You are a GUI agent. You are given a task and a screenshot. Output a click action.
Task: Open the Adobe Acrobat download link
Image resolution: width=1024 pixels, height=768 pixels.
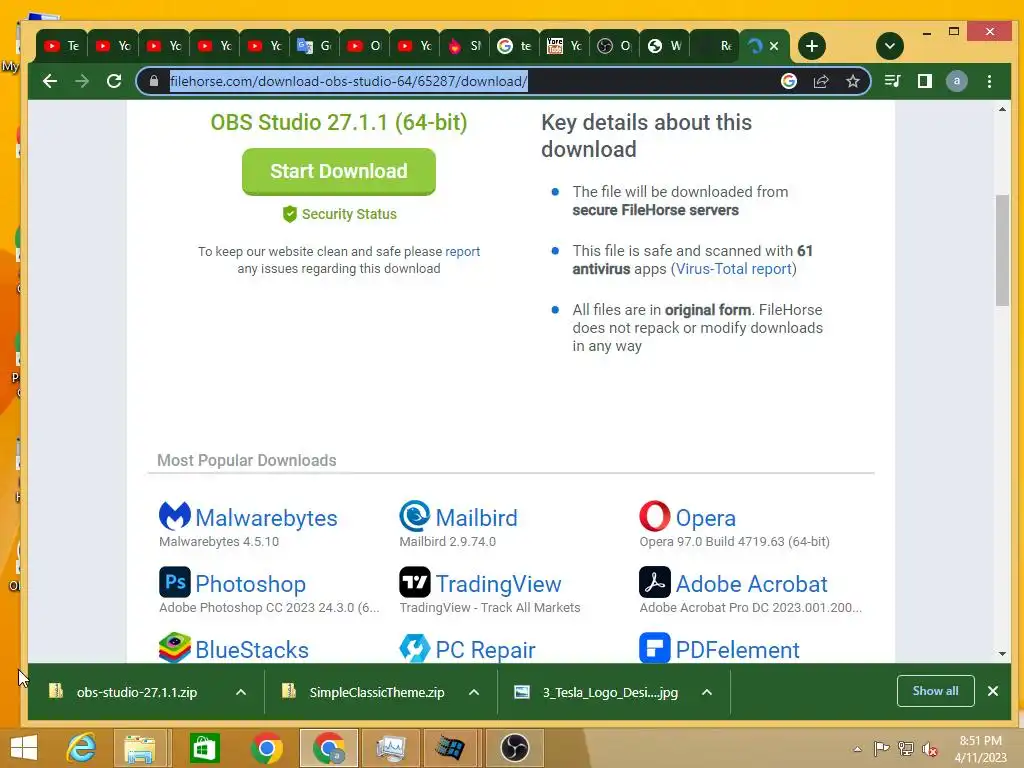[x=751, y=584]
